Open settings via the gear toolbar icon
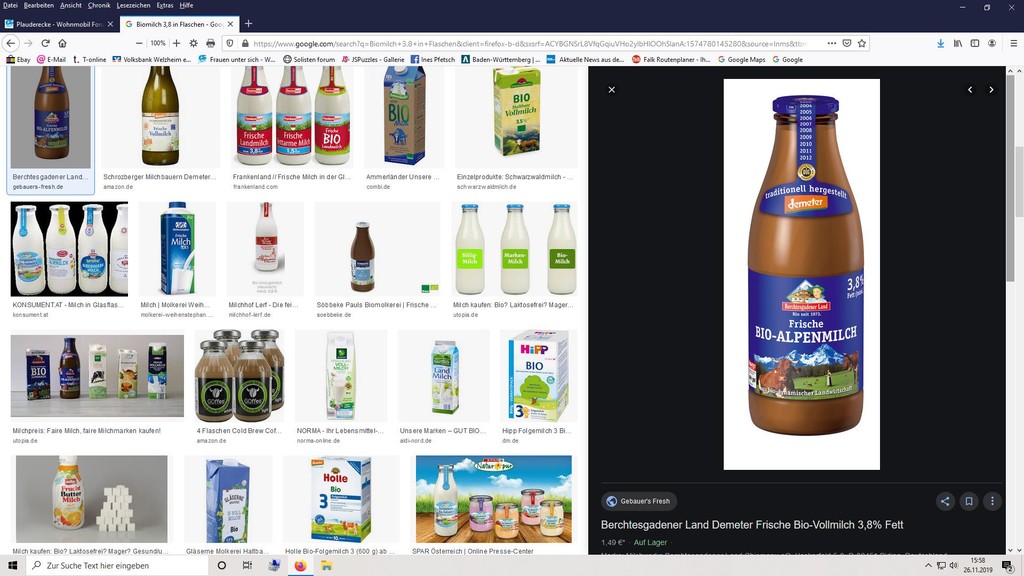Screen dimensions: 1024x576 (x=193, y=43)
